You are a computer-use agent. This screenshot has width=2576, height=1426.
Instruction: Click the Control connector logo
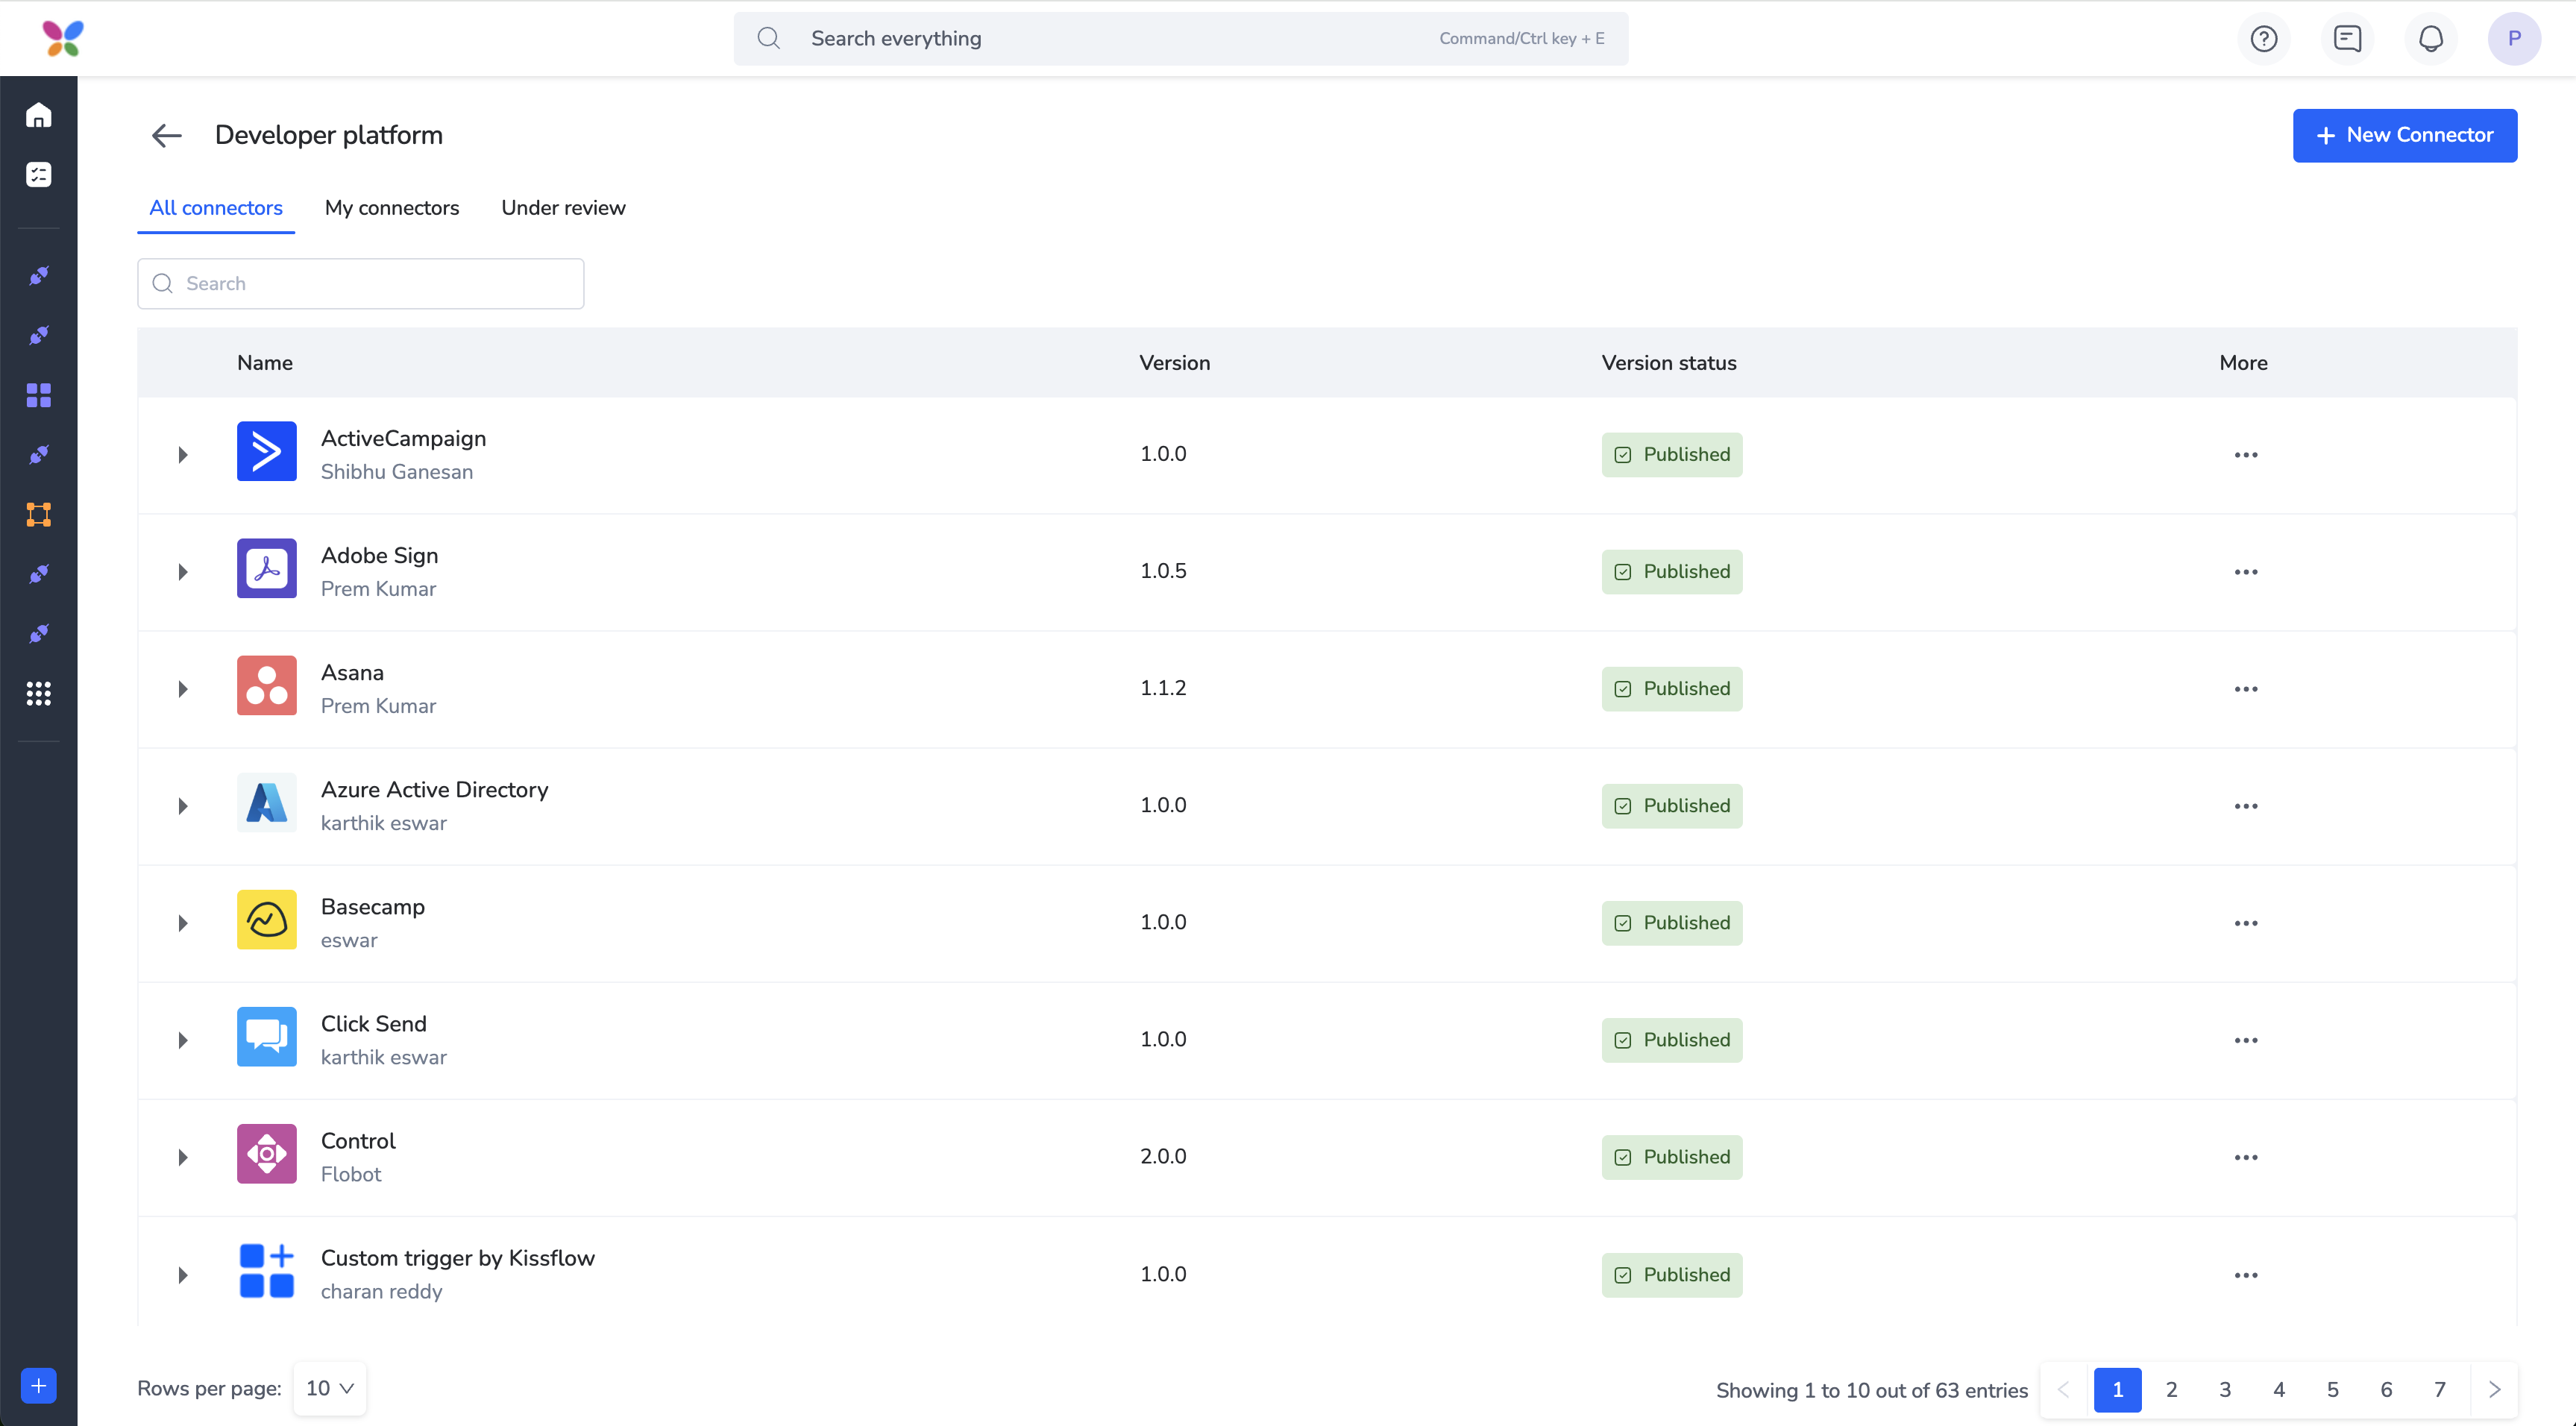(266, 1153)
